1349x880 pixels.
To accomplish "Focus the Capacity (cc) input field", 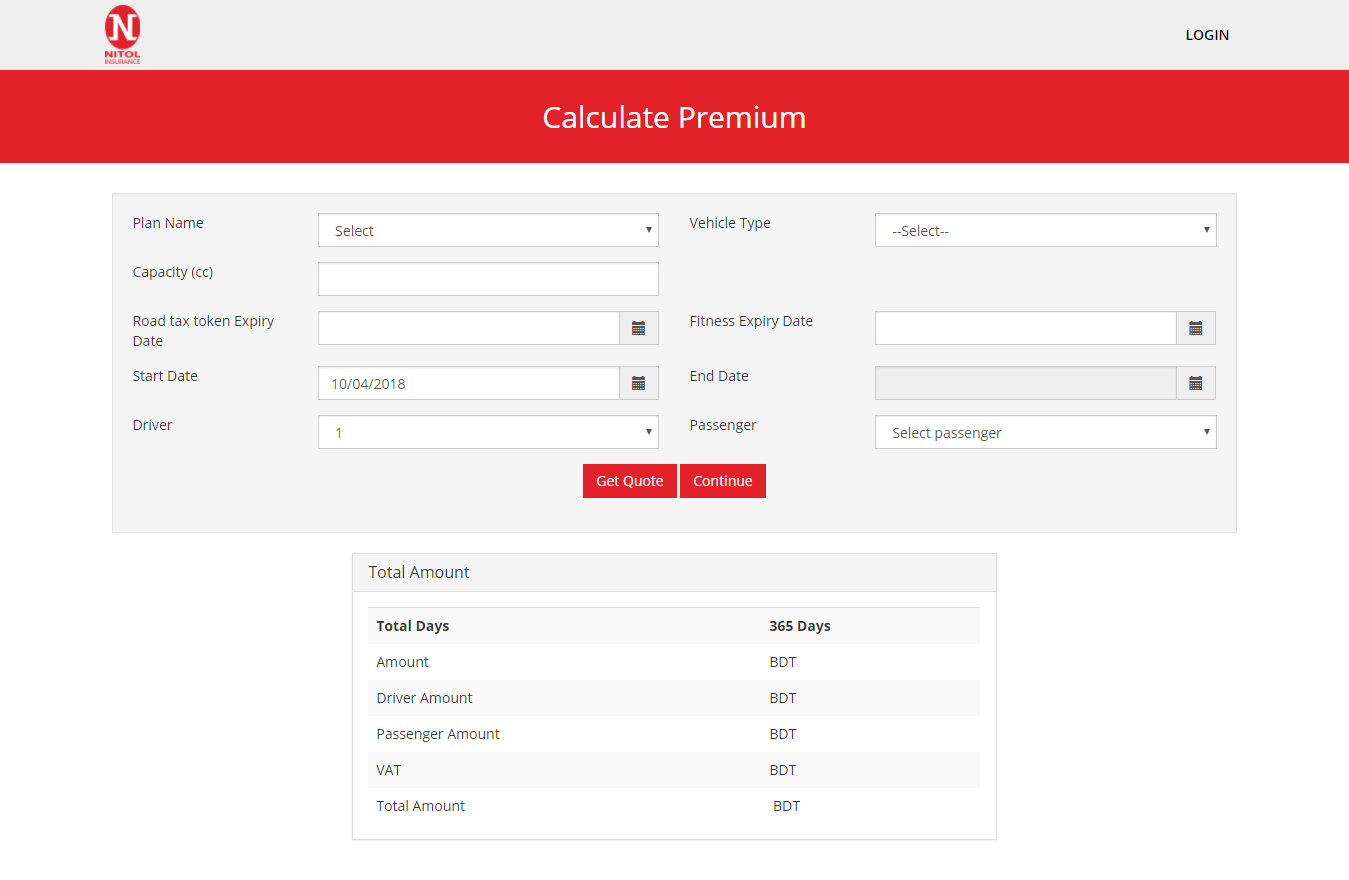I will pyautogui.click(x=488, y=279).
